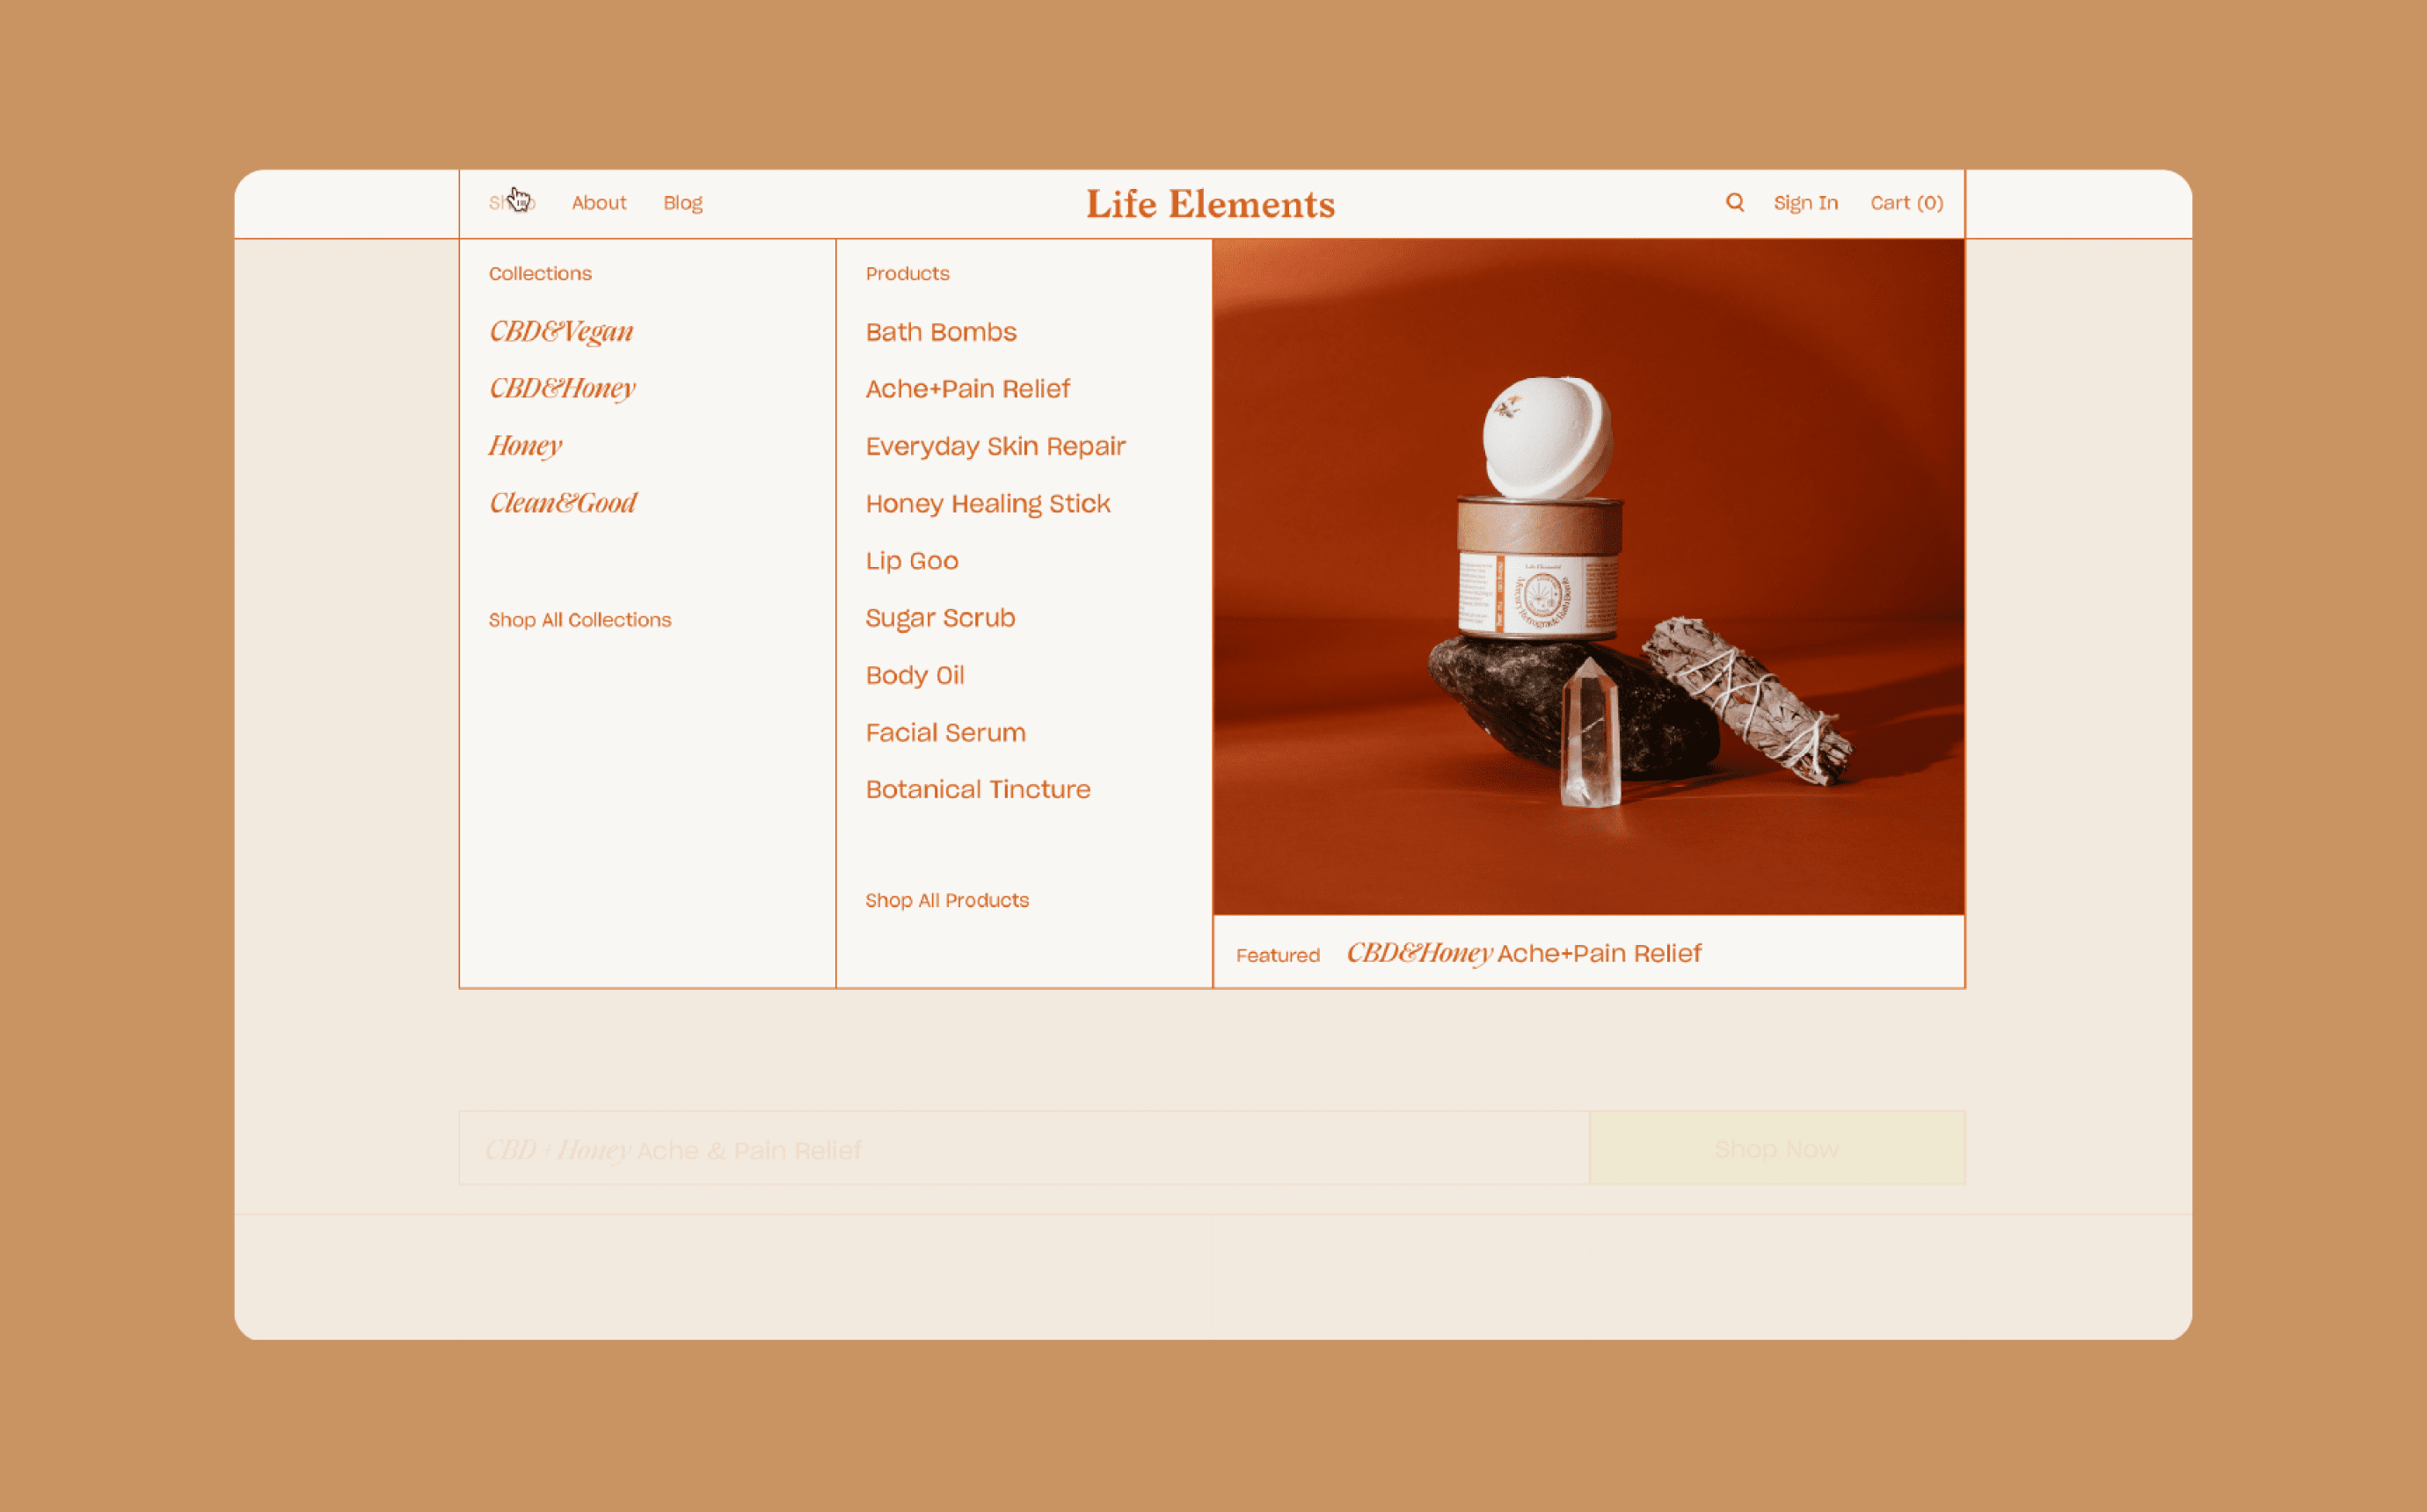Click the search magnifier icon
The width and height of the screenshot is (2427, 1512).
click(x=1734, y=203)
